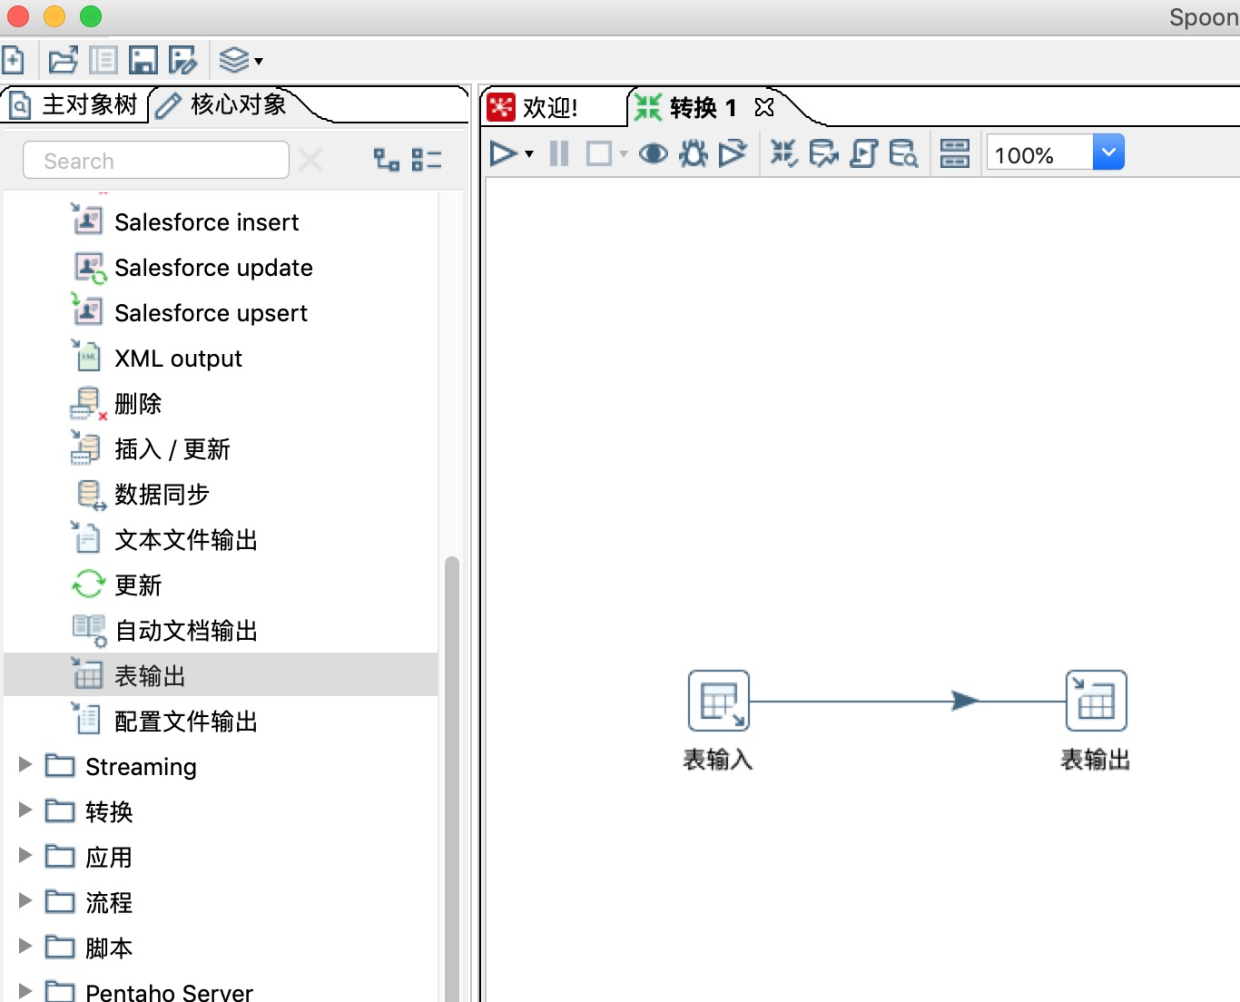The height and width of the screenshot is (1002, 1240).
Task: Open the perspectives layers dropdown
Action: click(240, 61)
